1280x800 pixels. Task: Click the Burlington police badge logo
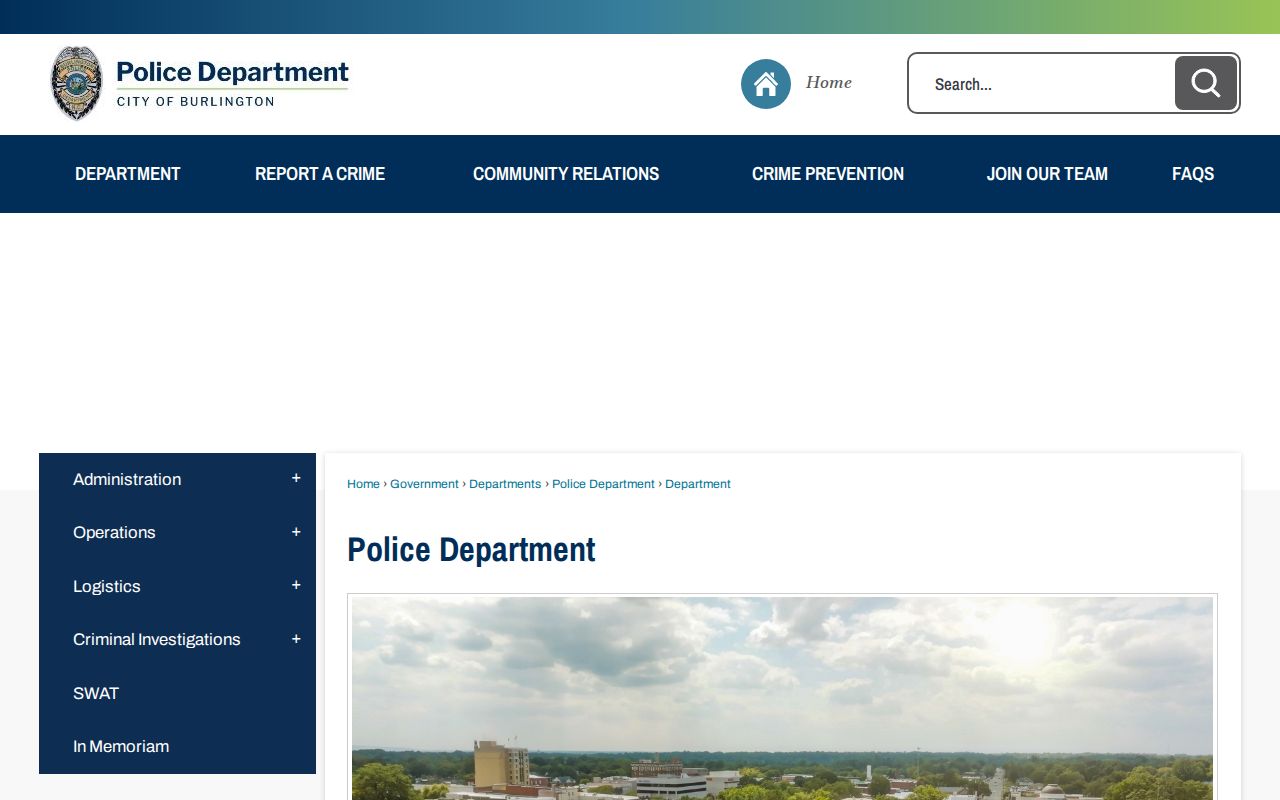(x=77, y=83)
